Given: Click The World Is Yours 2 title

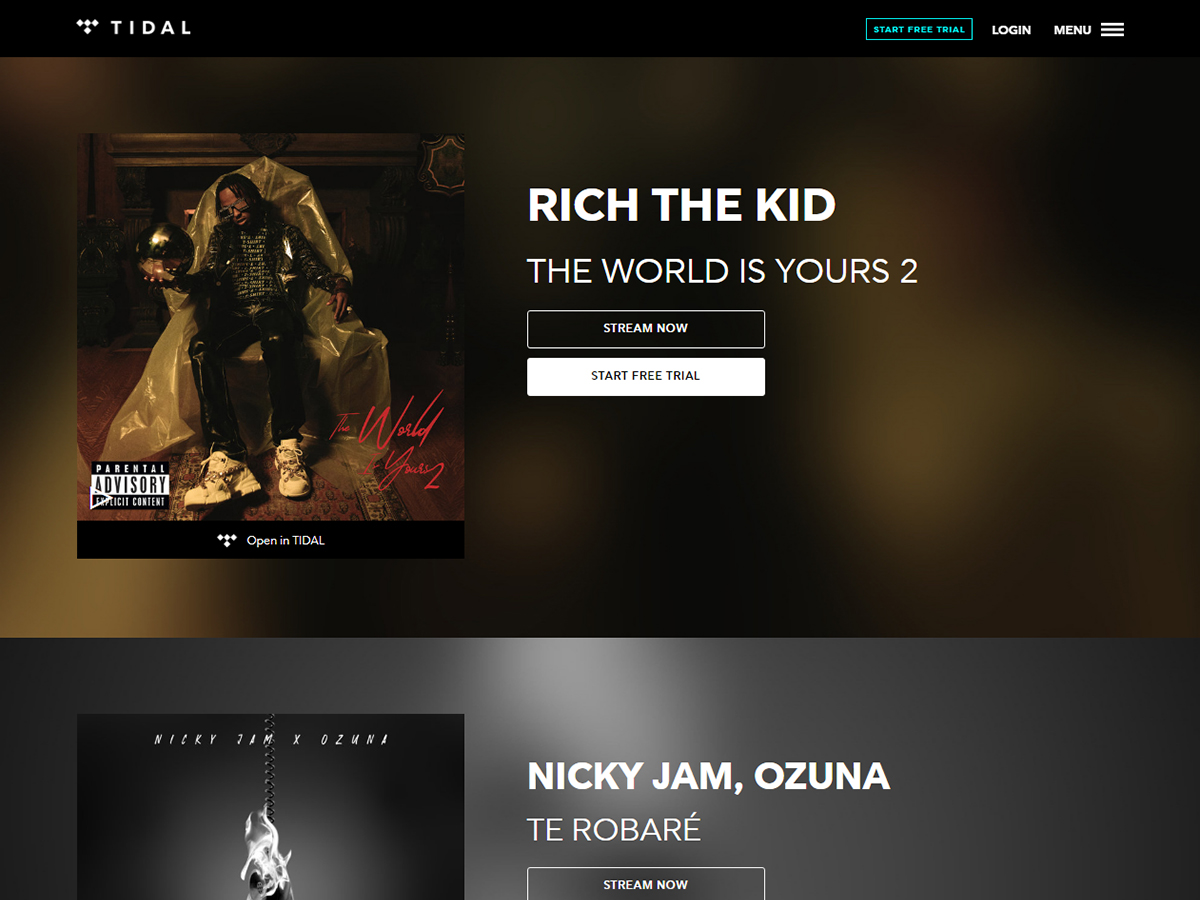Looking at the screenshot, I should click(722, 271).
